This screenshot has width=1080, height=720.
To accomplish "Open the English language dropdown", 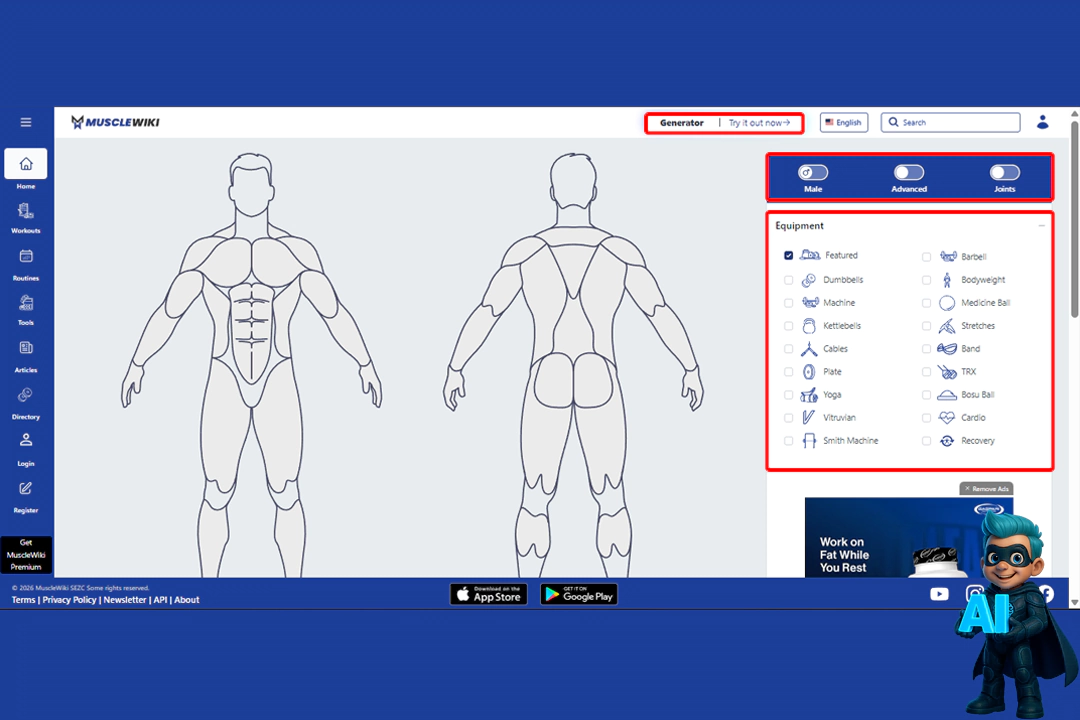I will (x=843, y=122).
